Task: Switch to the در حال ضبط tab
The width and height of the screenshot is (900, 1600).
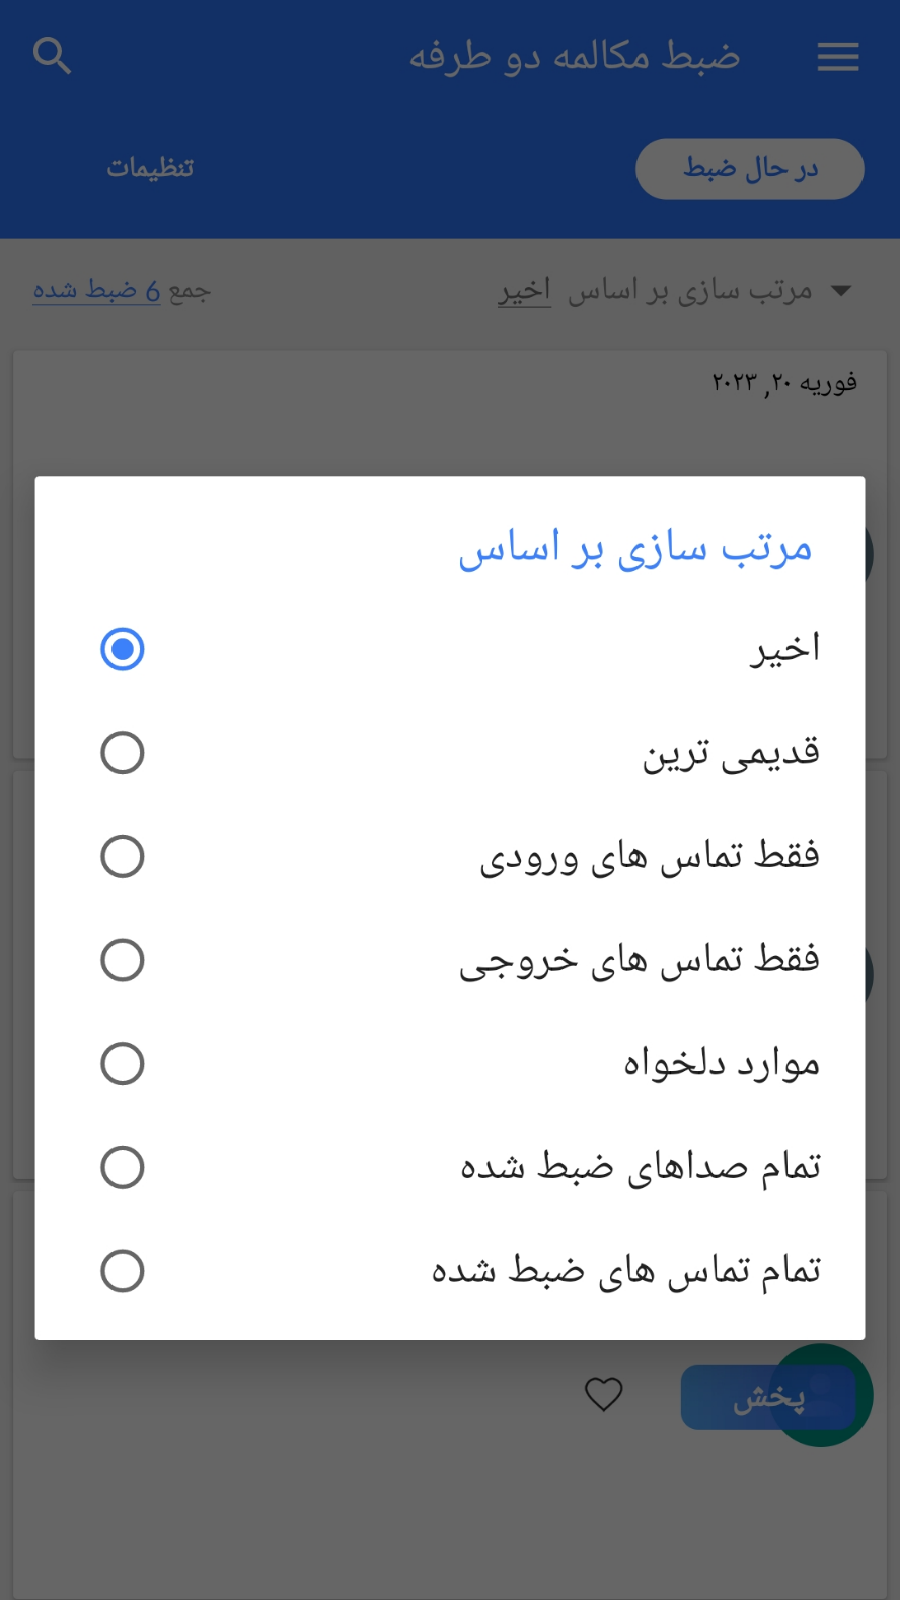Action: coord(749,168)
